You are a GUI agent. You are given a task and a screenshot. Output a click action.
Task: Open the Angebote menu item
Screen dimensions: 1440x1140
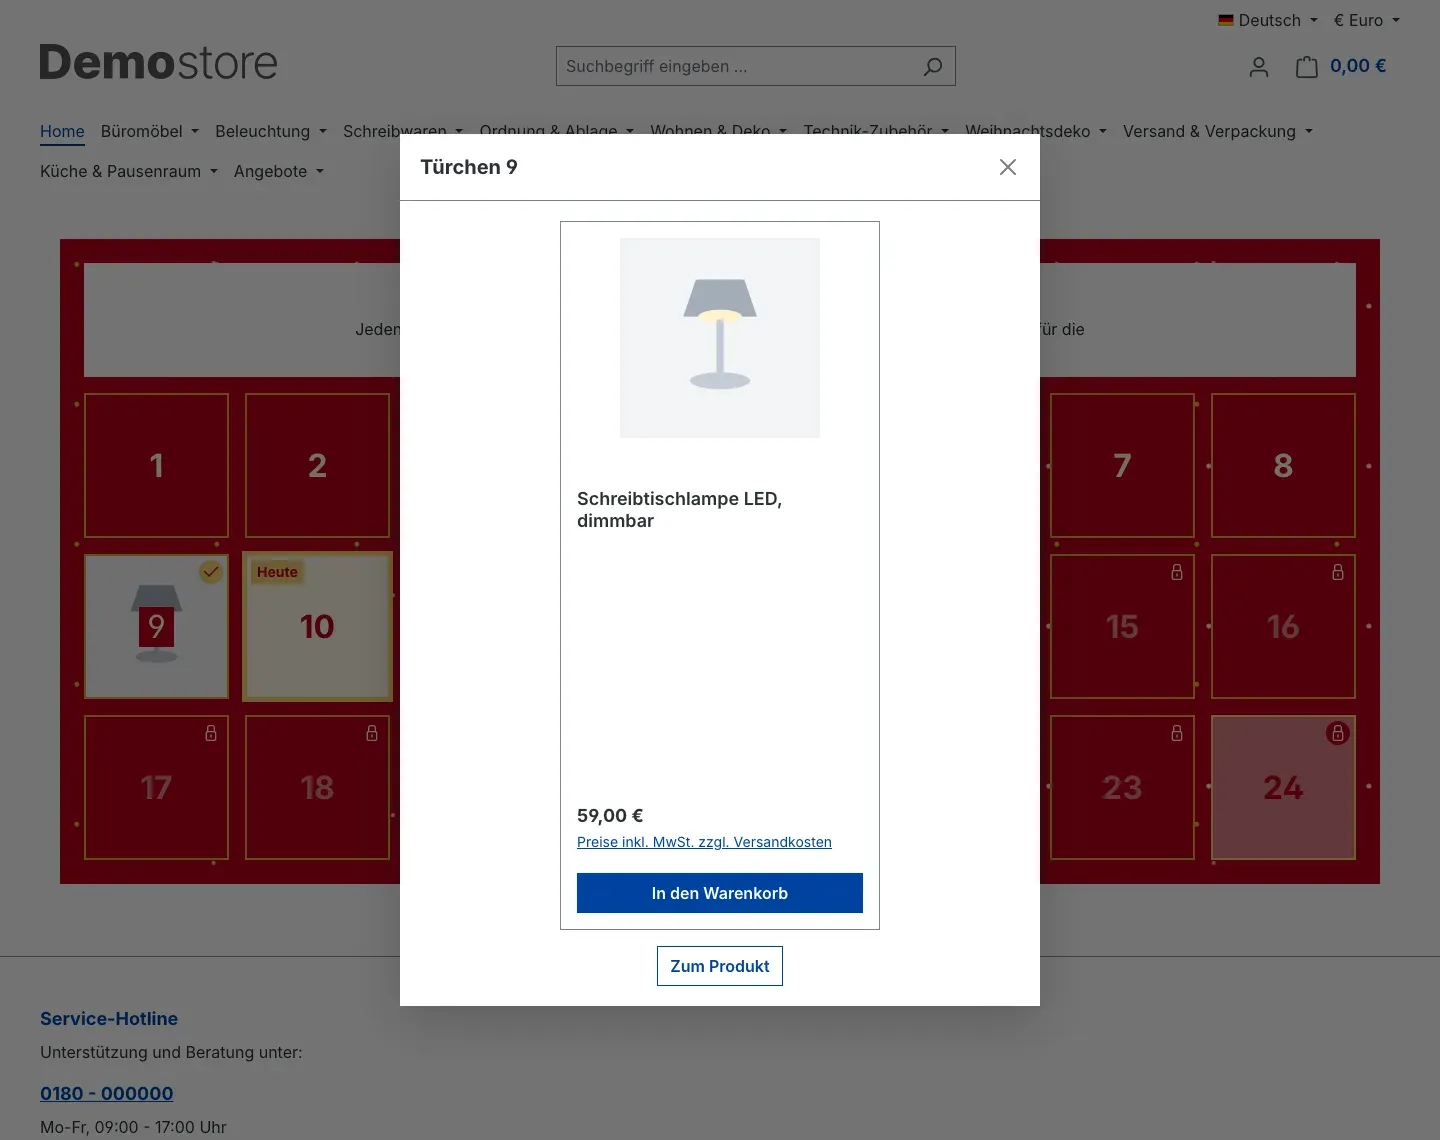coord(278,171)
